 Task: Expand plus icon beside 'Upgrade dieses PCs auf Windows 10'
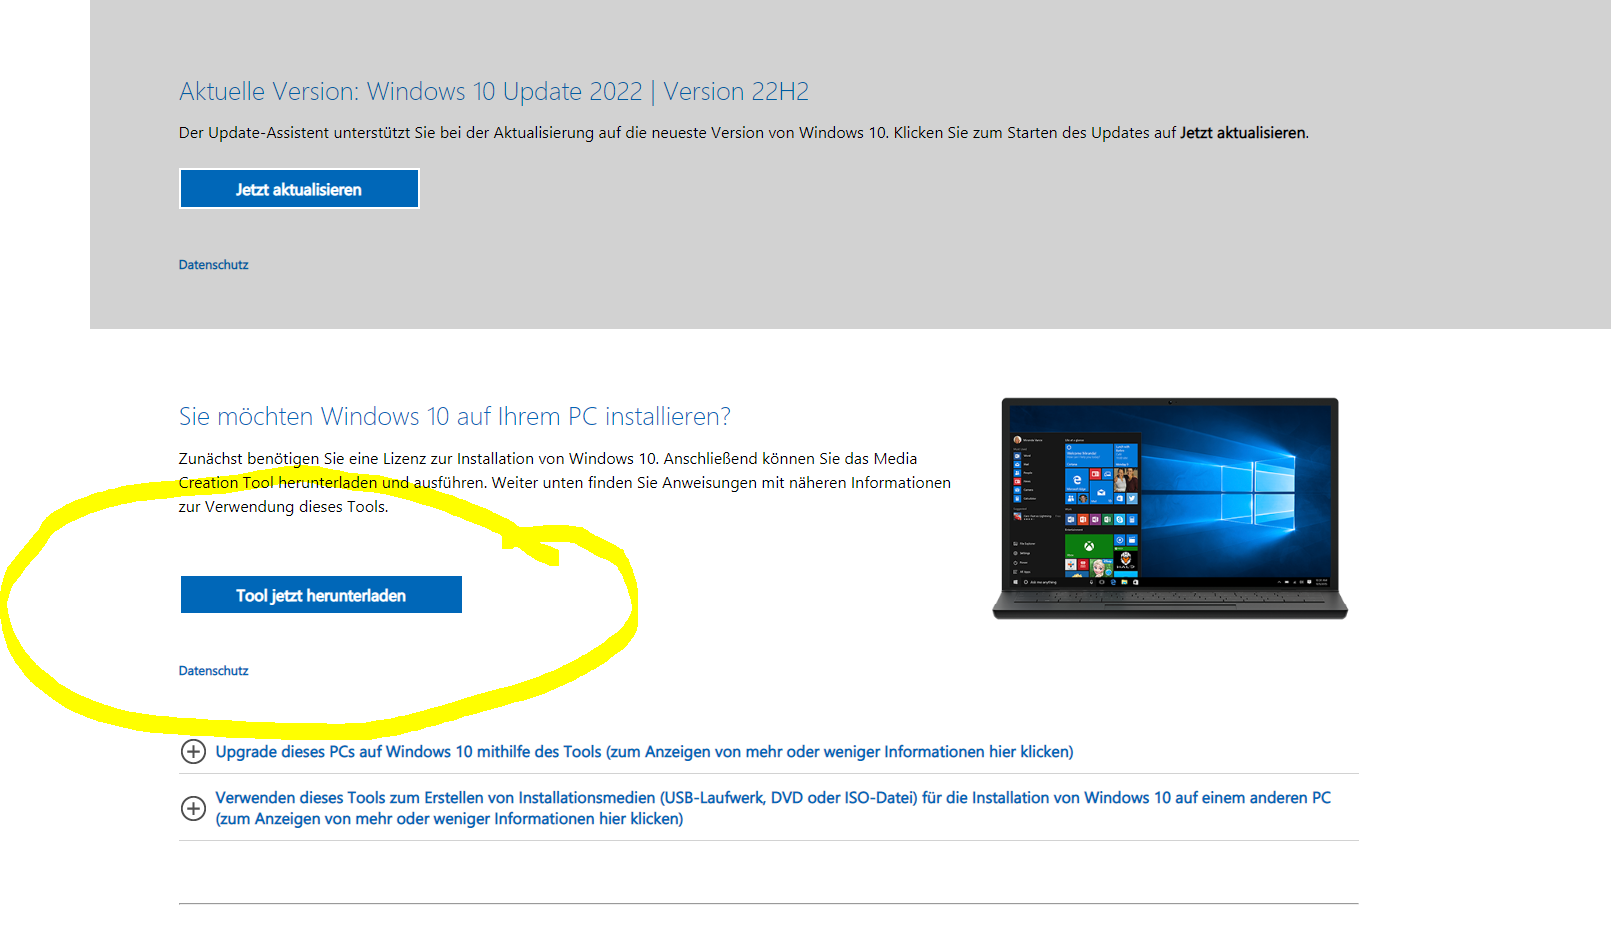[193, 752]
